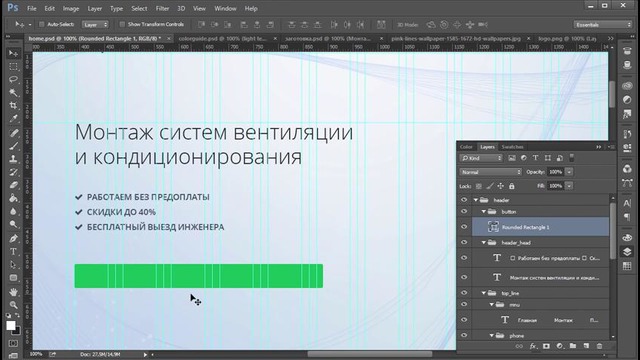Link layers icon in Layers panel
The width and height of the screenshot is (640, 360).
(519, 346)
